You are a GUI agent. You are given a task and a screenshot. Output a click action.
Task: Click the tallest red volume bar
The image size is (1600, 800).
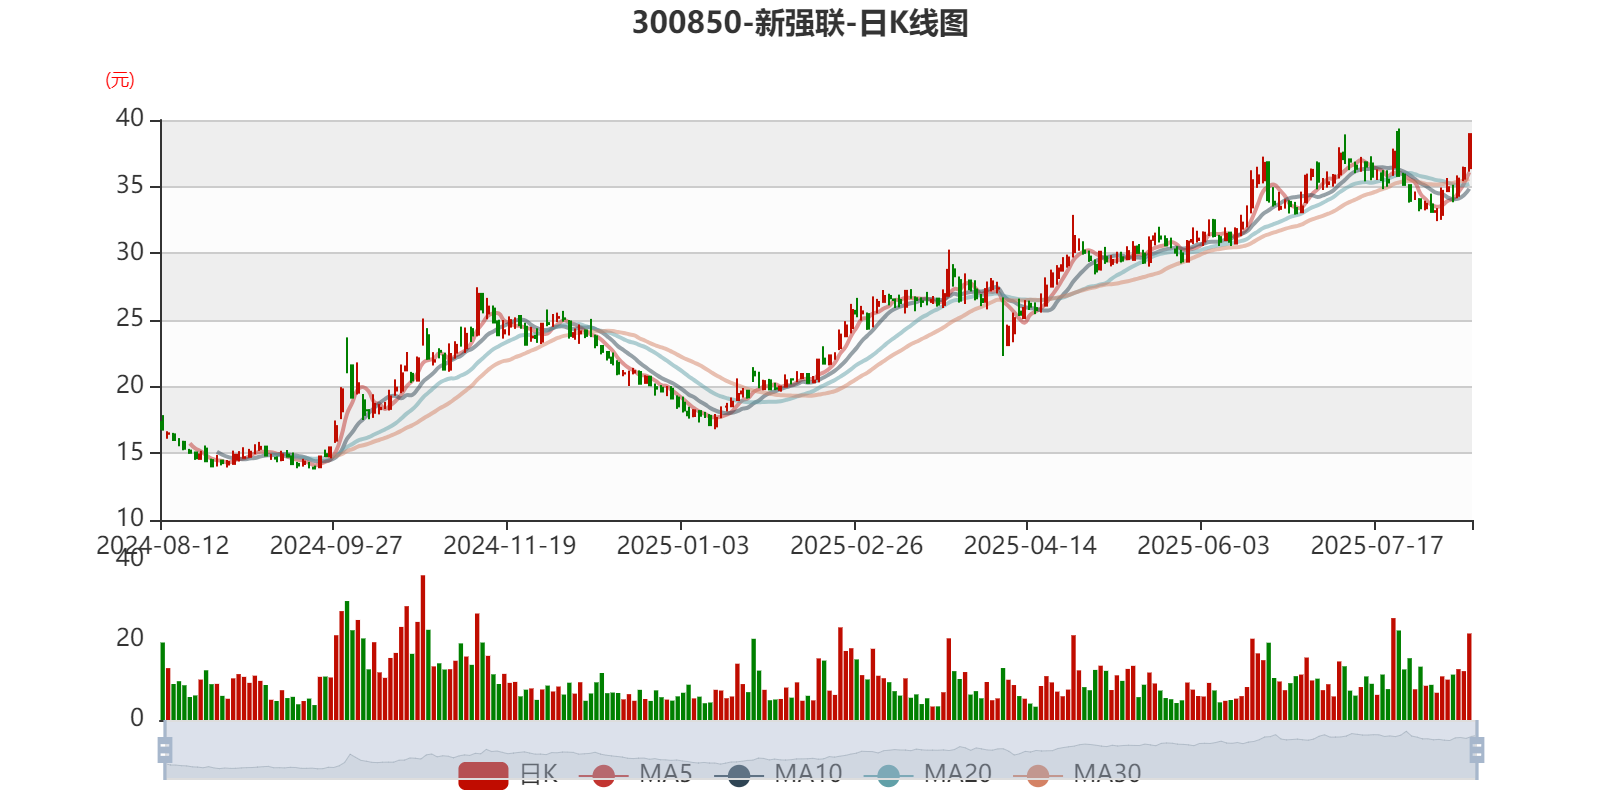[423, 647]
